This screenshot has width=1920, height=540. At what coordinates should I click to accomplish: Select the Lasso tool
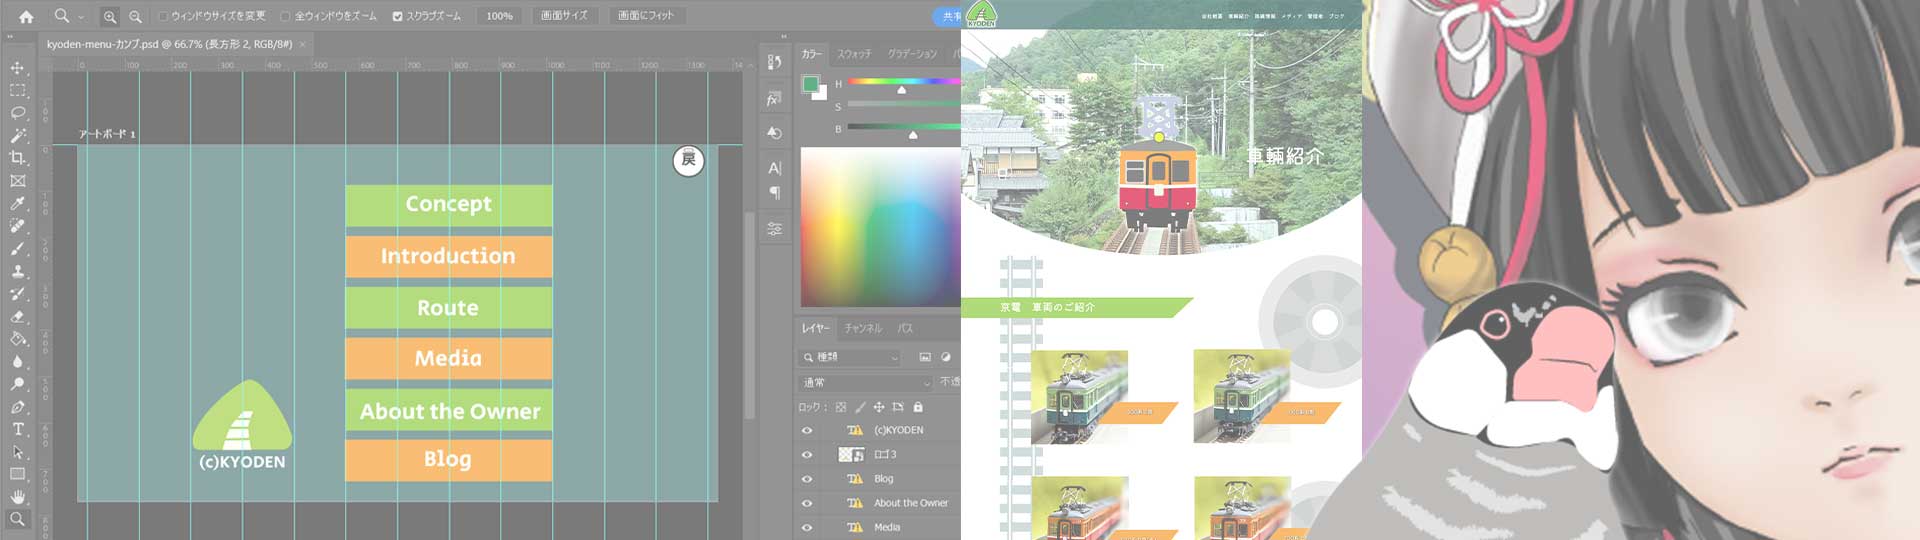pos(17,113)
